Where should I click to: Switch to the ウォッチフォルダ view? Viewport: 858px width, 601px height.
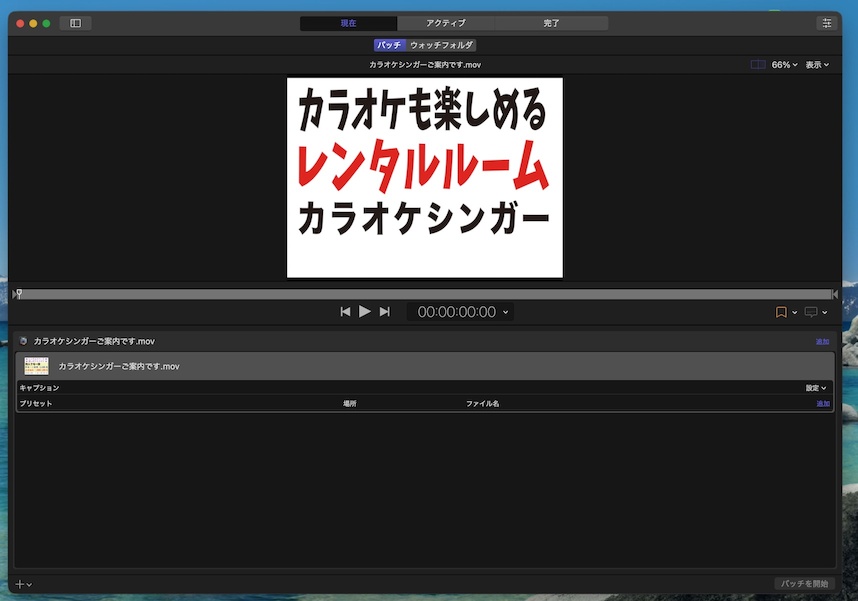point(441,45)
